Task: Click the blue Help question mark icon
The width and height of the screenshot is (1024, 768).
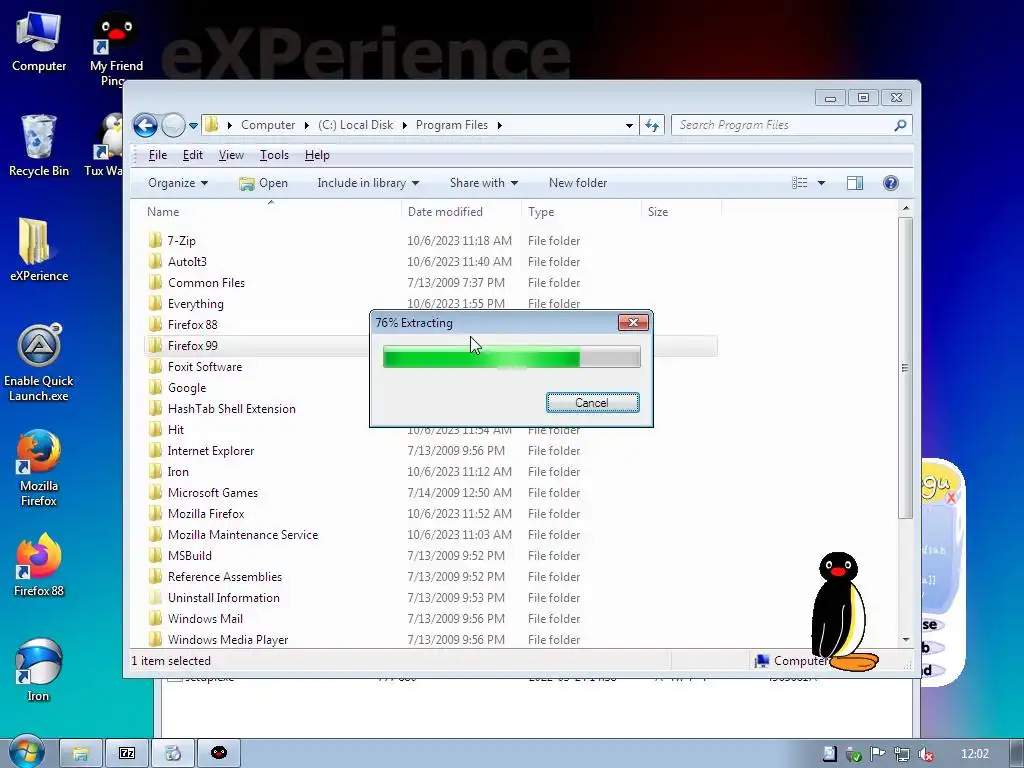Action: pyautogui.click(x=891, y=183)
